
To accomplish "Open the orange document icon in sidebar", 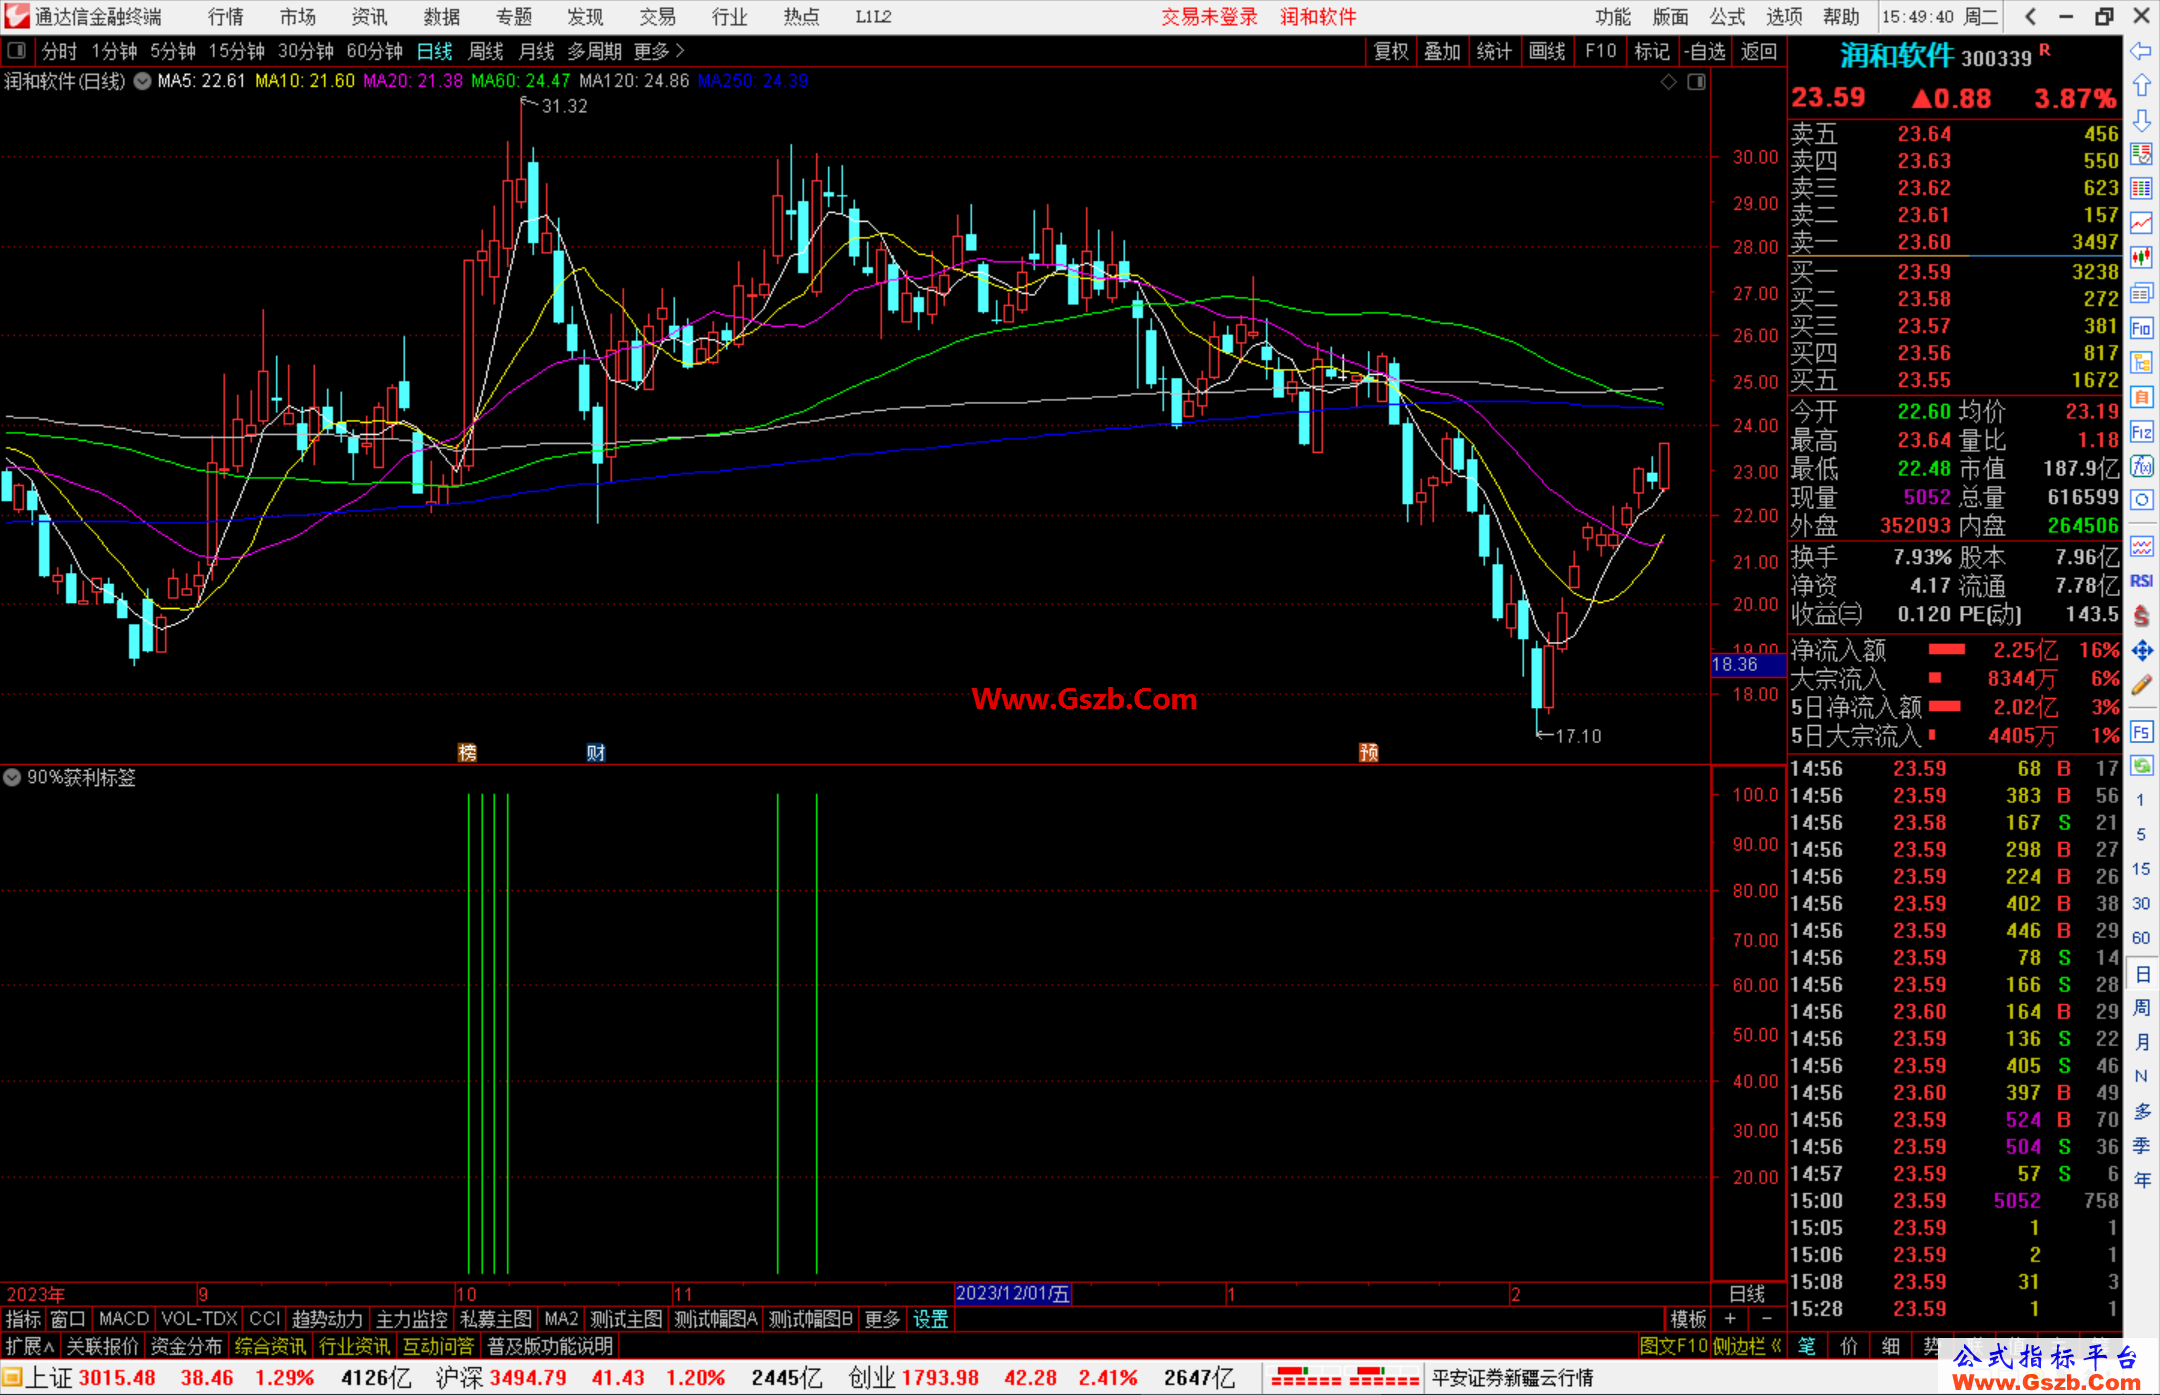I will pyautogui.click(x=2141, y=397).
